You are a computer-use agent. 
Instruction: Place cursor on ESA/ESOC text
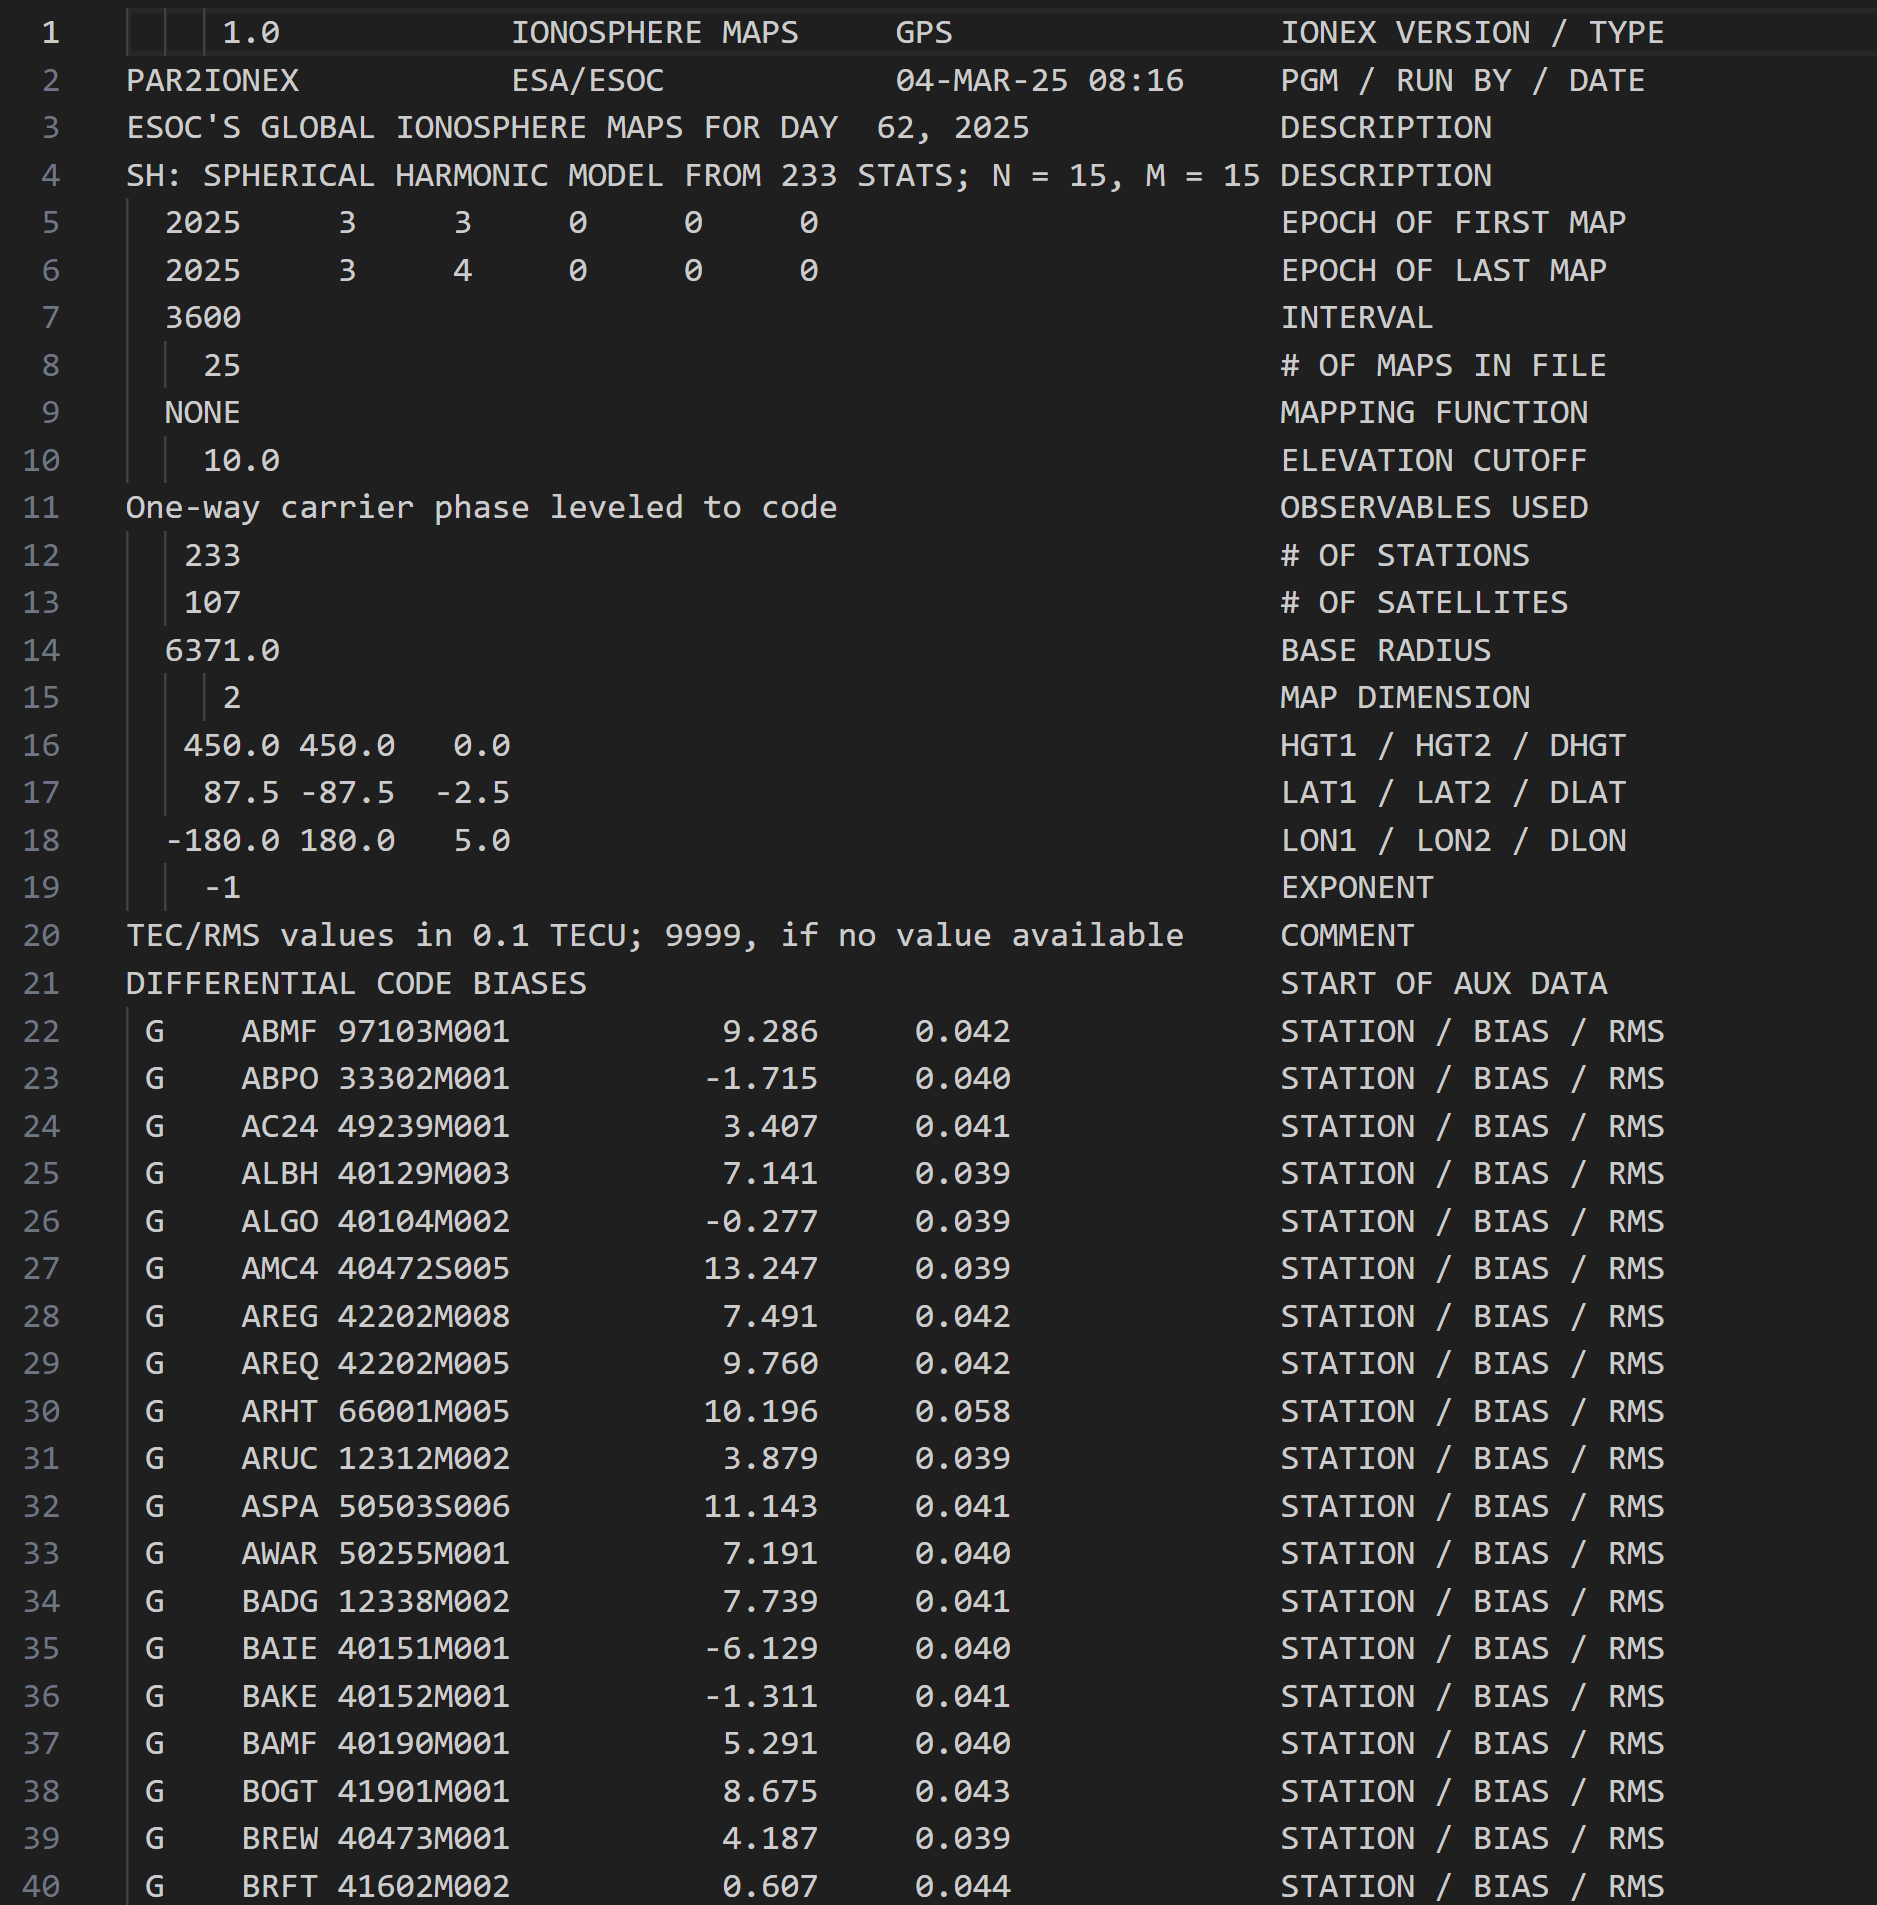coord(587,80)
